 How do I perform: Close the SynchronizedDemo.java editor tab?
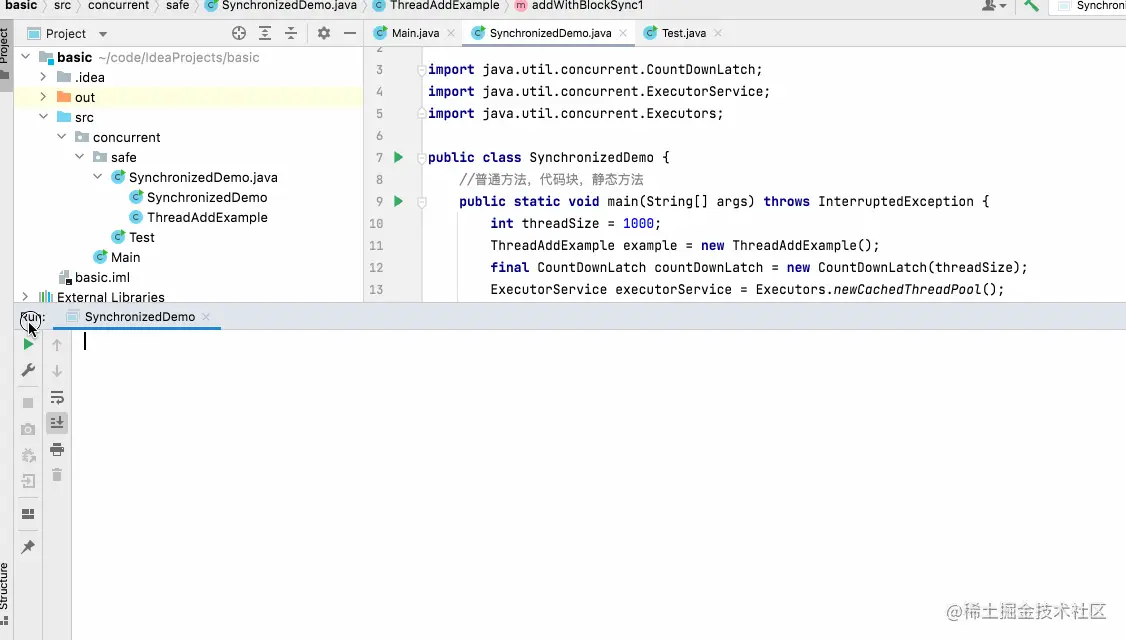coord(623,33)
